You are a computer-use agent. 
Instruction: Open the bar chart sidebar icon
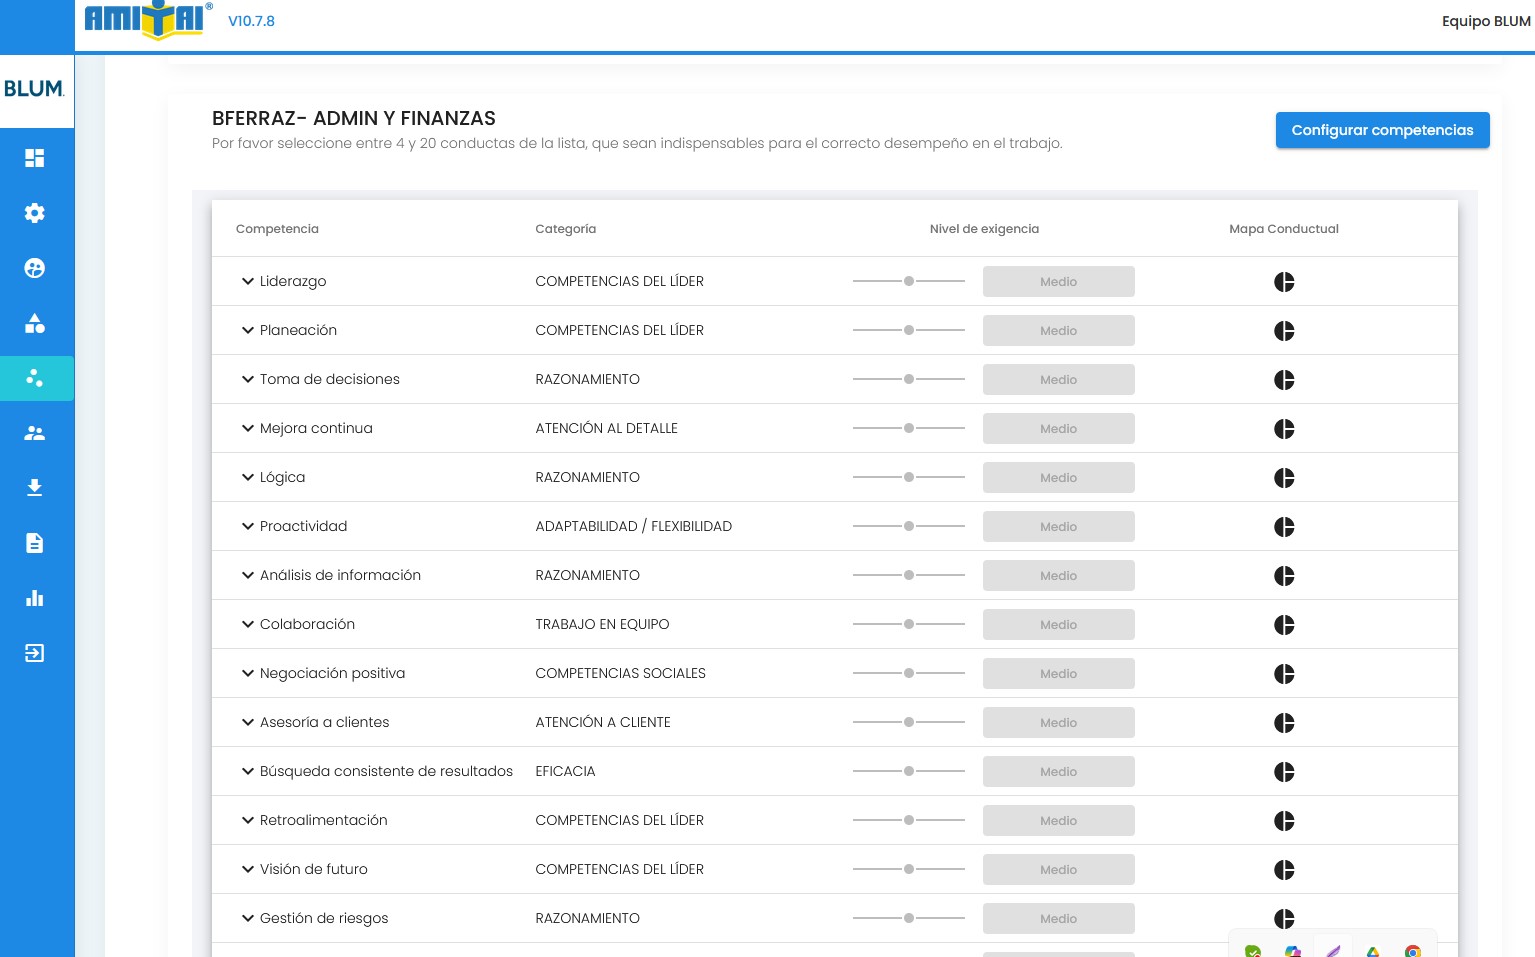click(35, 598)
